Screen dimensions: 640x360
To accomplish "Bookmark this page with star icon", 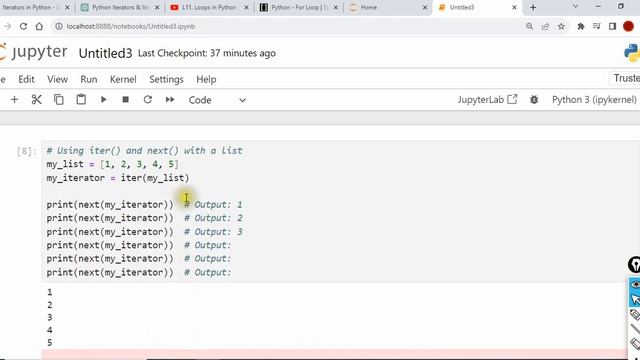I will click(x=561, y=26).
